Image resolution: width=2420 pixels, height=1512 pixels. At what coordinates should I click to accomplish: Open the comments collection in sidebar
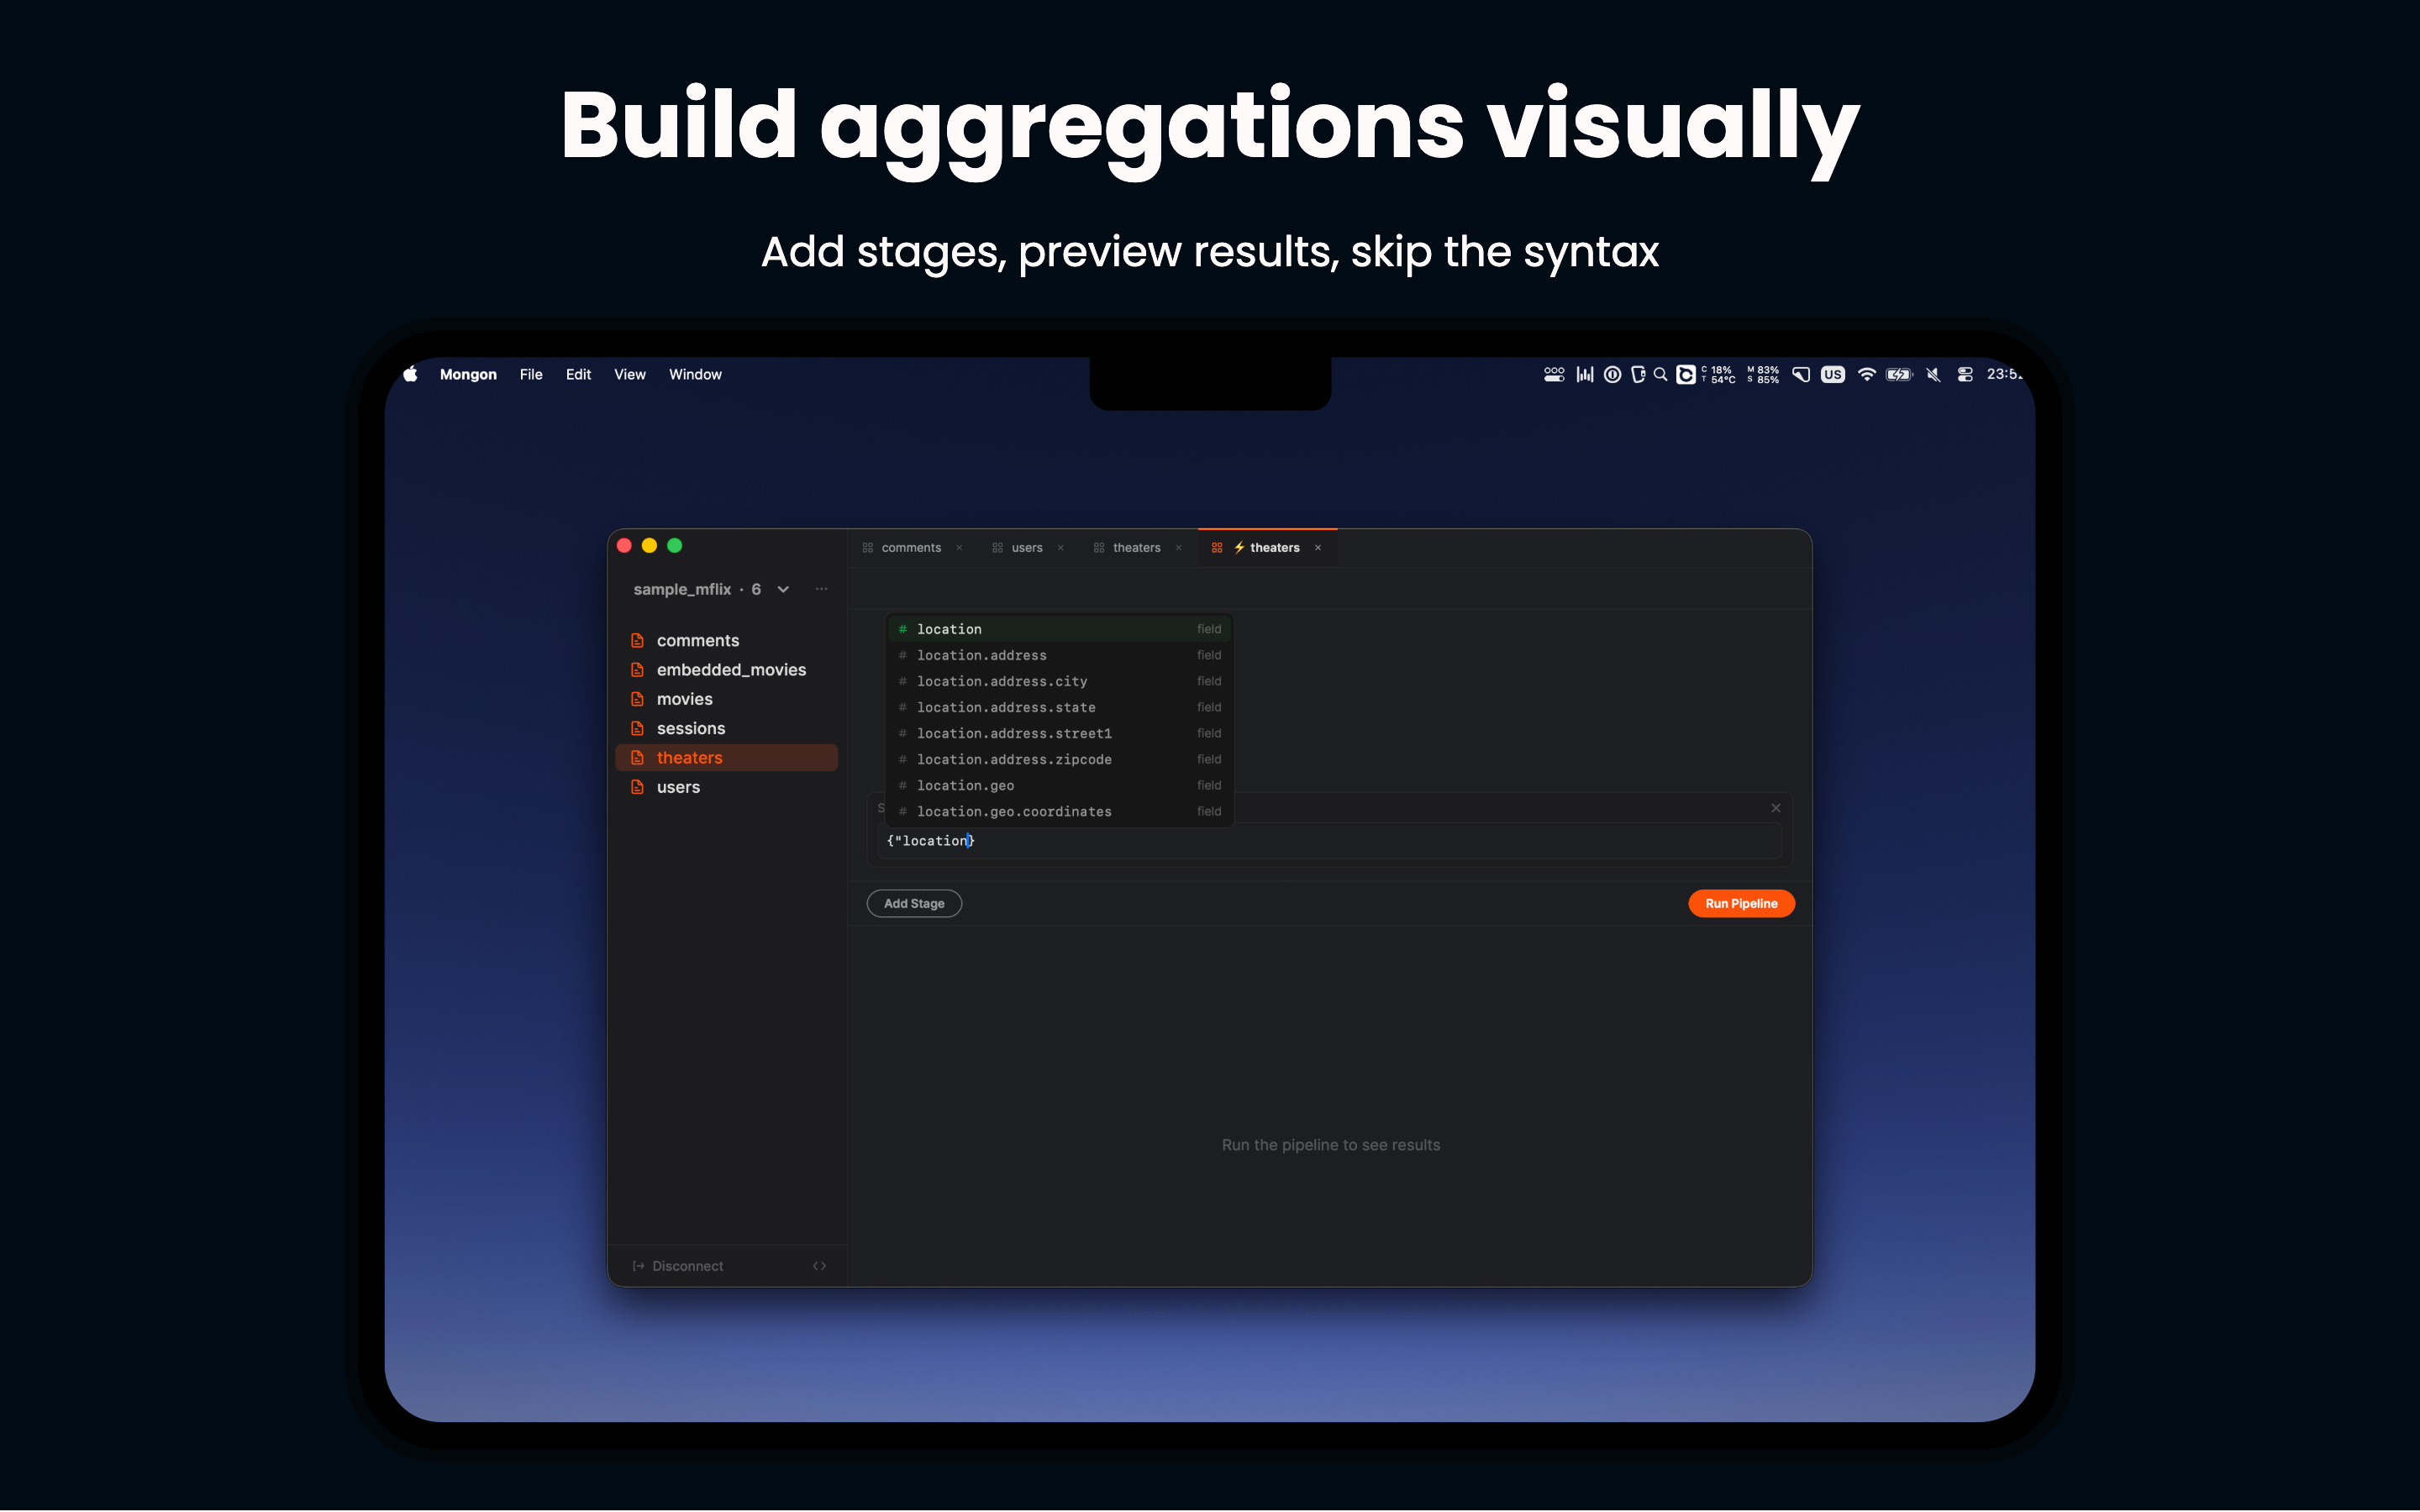(x=726, y=640)
